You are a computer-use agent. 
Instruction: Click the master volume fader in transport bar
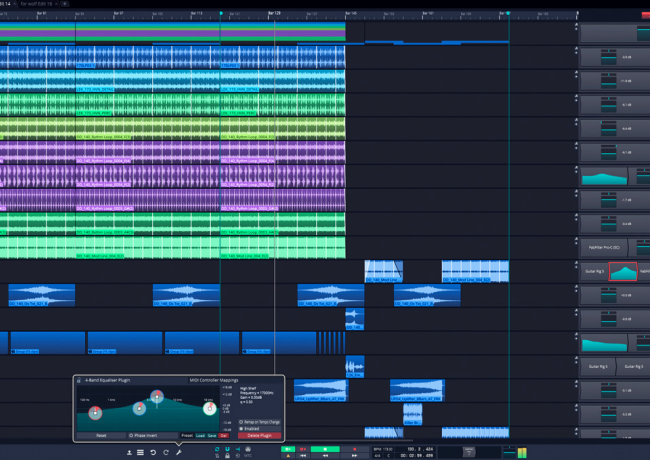(x=509, y=452)
